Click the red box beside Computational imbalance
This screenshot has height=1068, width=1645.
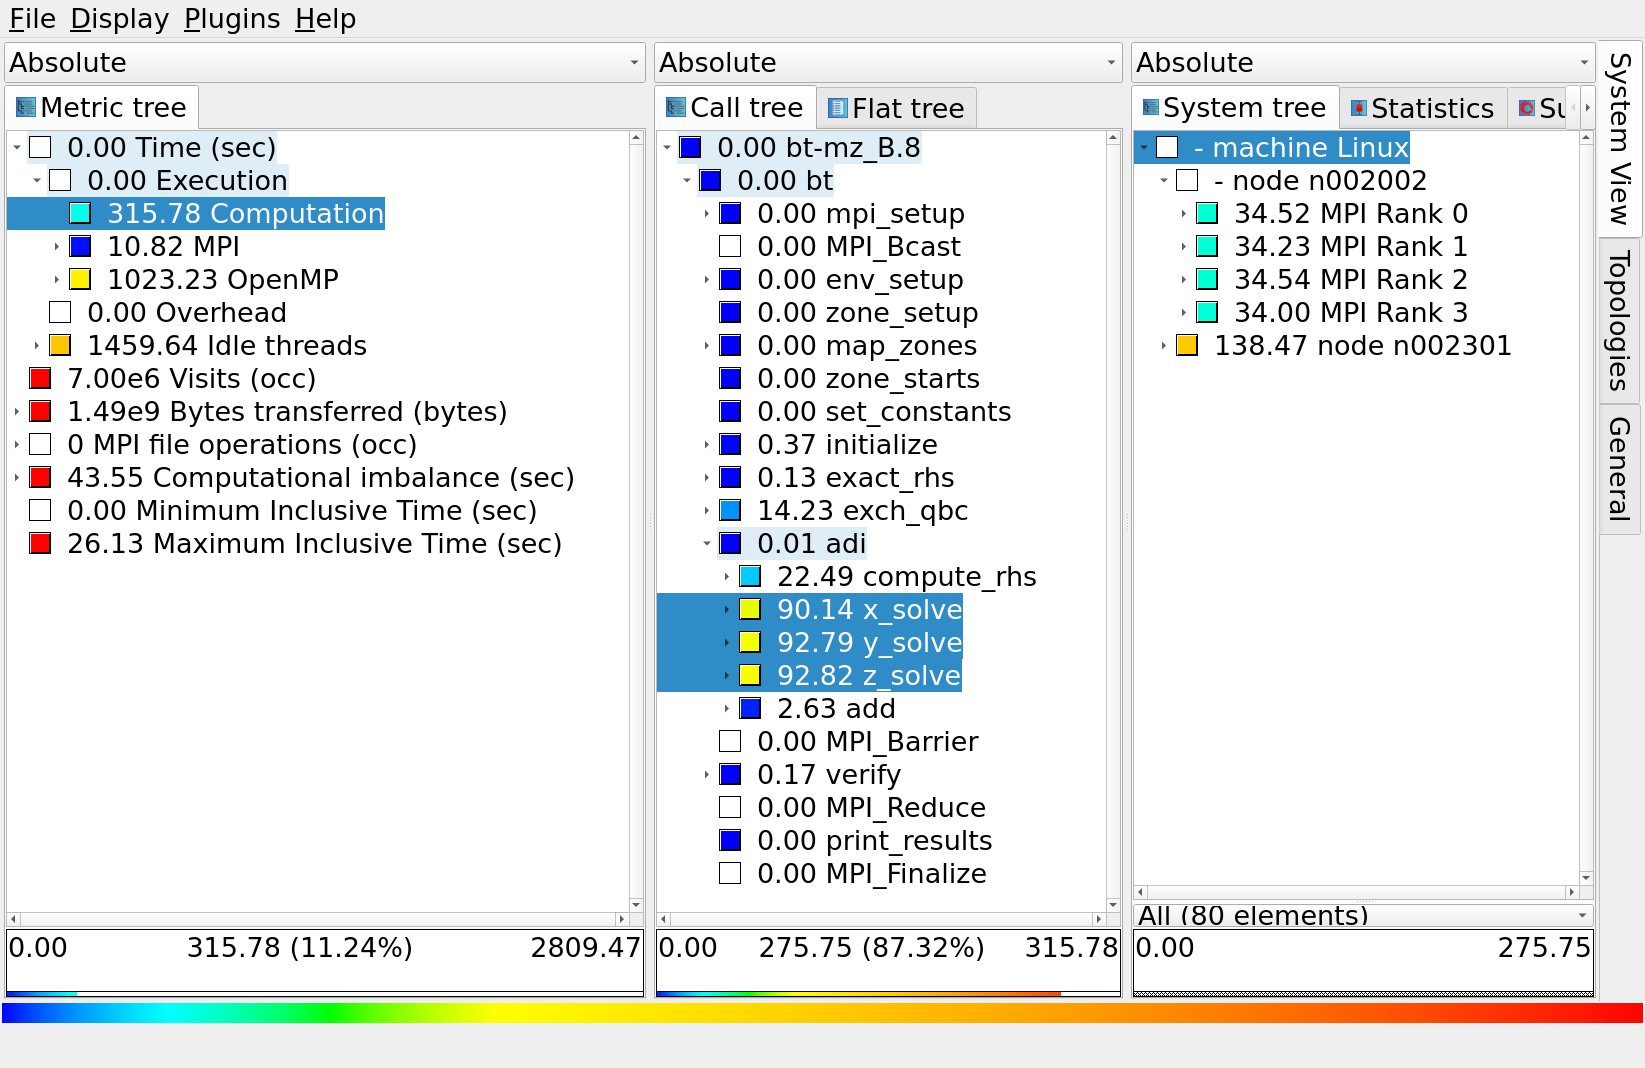tap(40, 477)
